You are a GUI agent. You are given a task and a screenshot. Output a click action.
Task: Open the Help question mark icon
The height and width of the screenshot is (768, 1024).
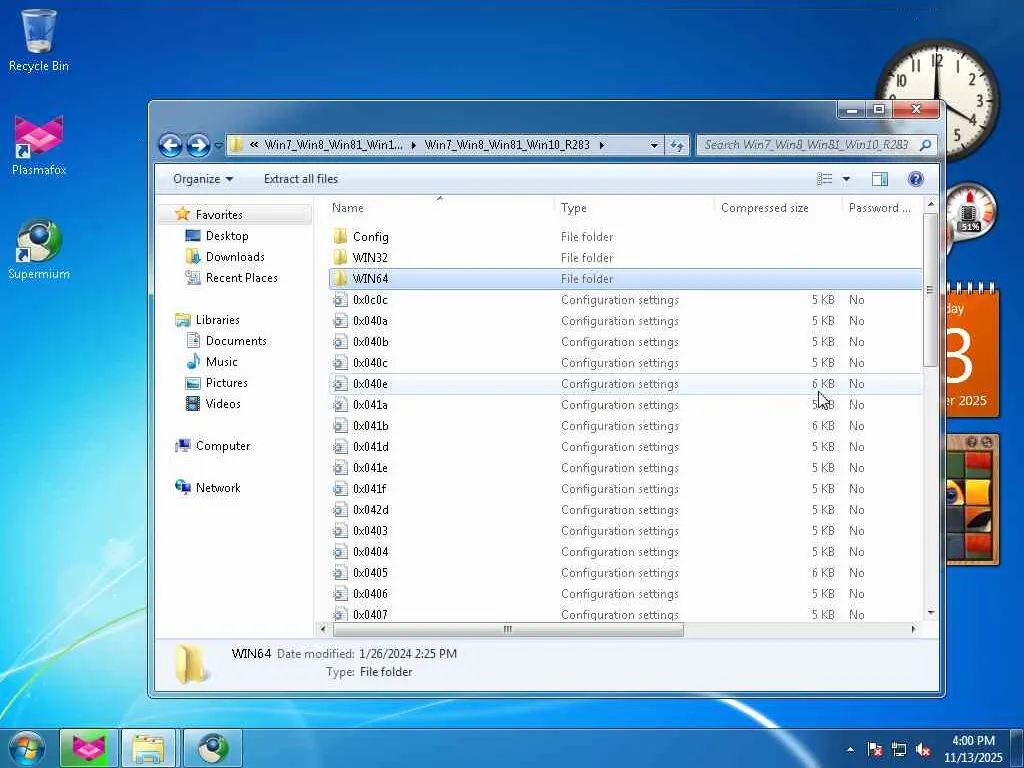[915, 179]
